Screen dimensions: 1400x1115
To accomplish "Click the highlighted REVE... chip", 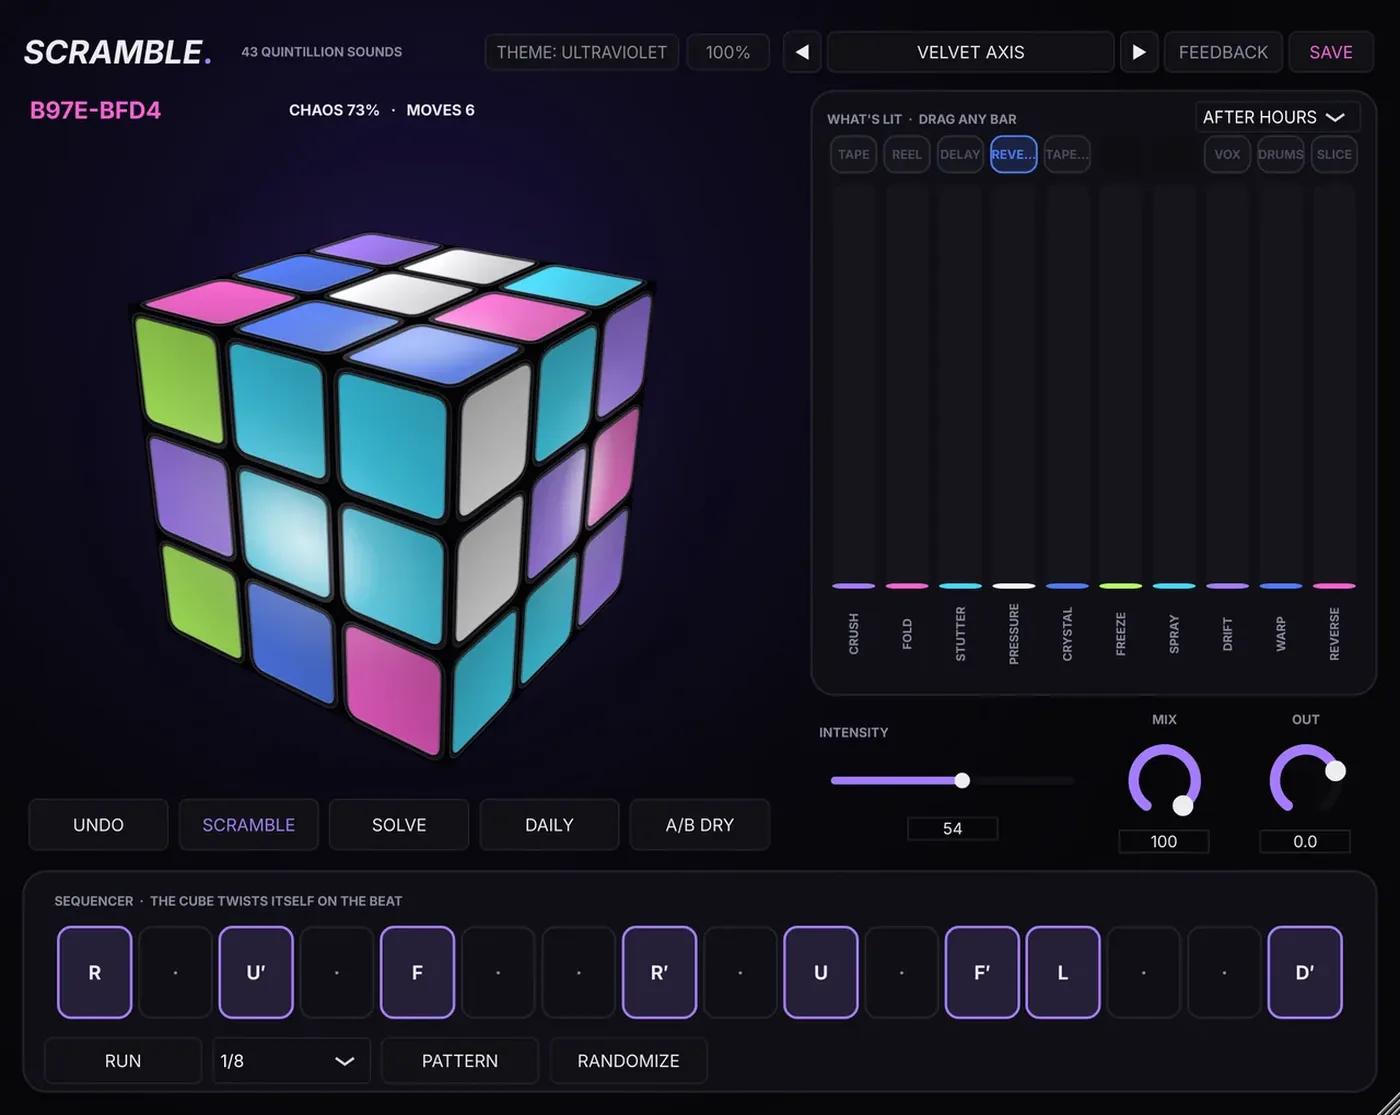I will pos(1014,154).
